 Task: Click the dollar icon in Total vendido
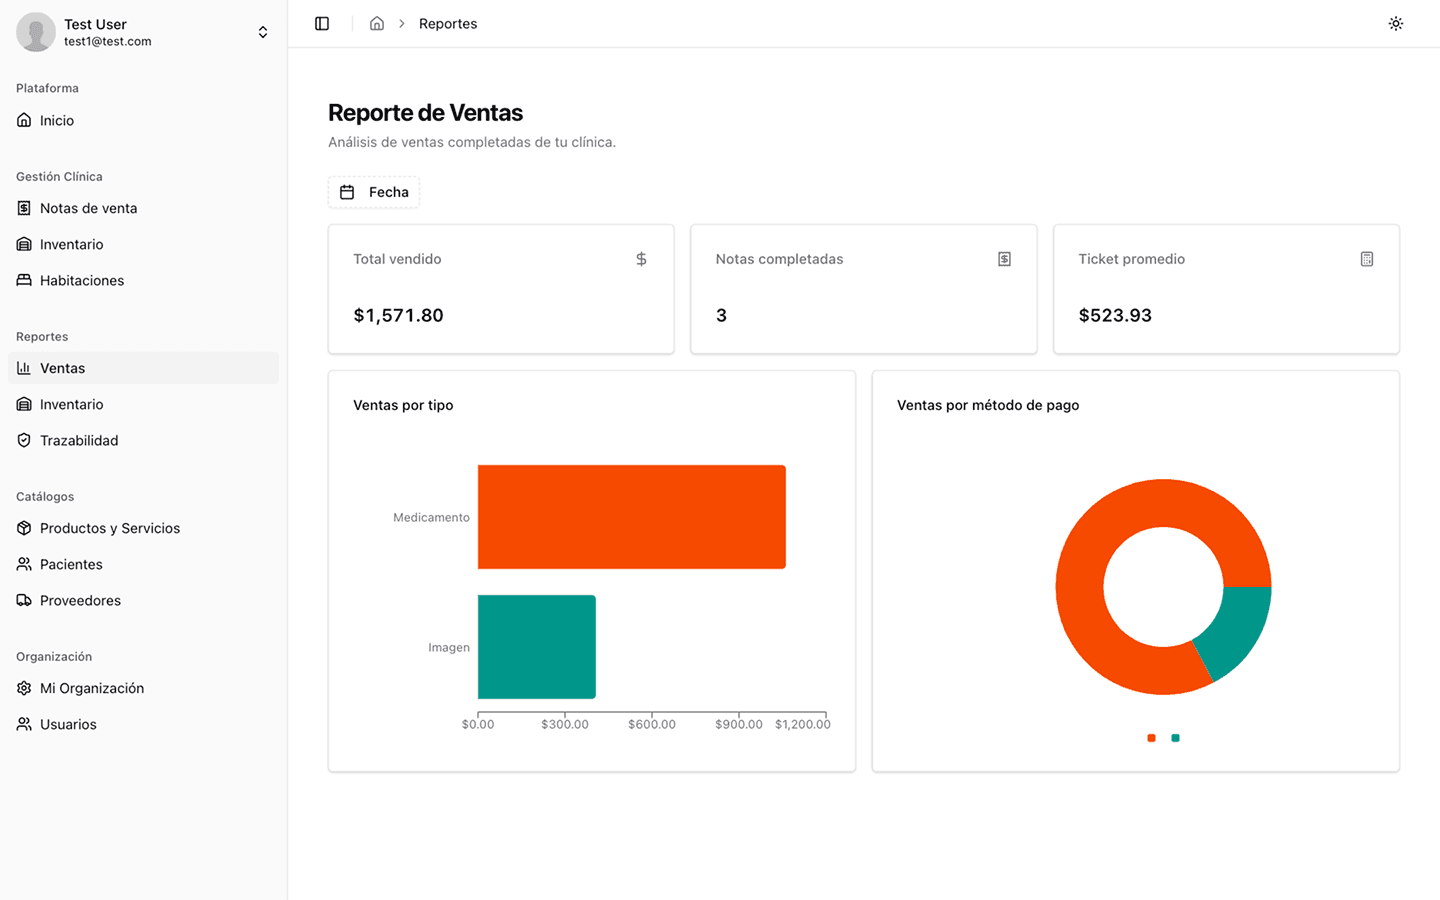[x=641, y=259]
